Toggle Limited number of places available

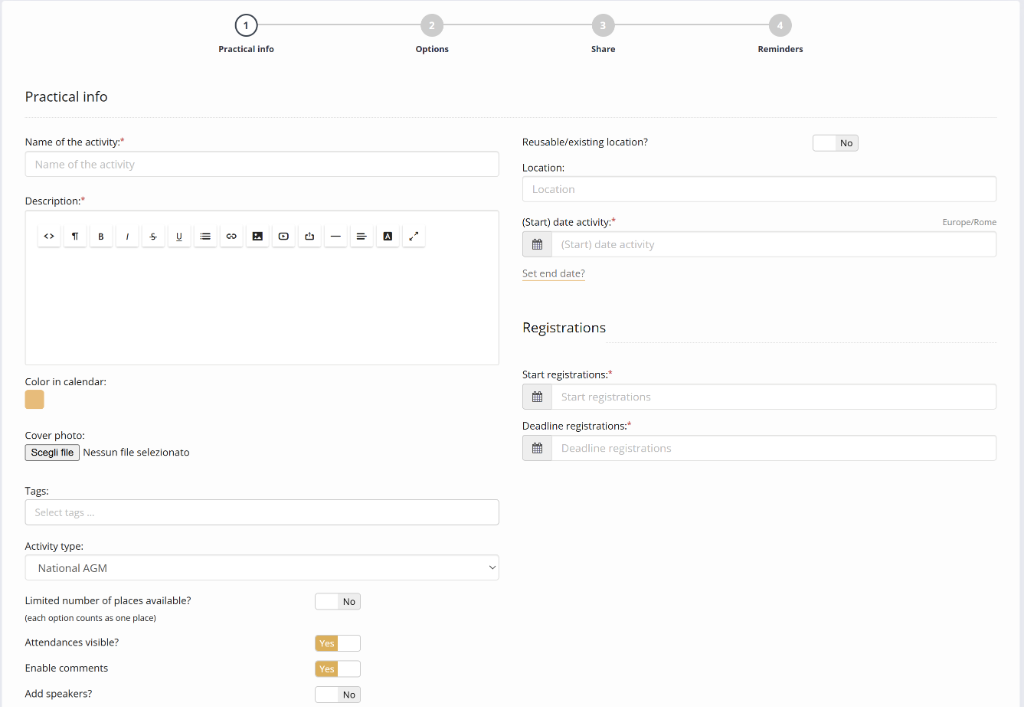tap(337, 602)
